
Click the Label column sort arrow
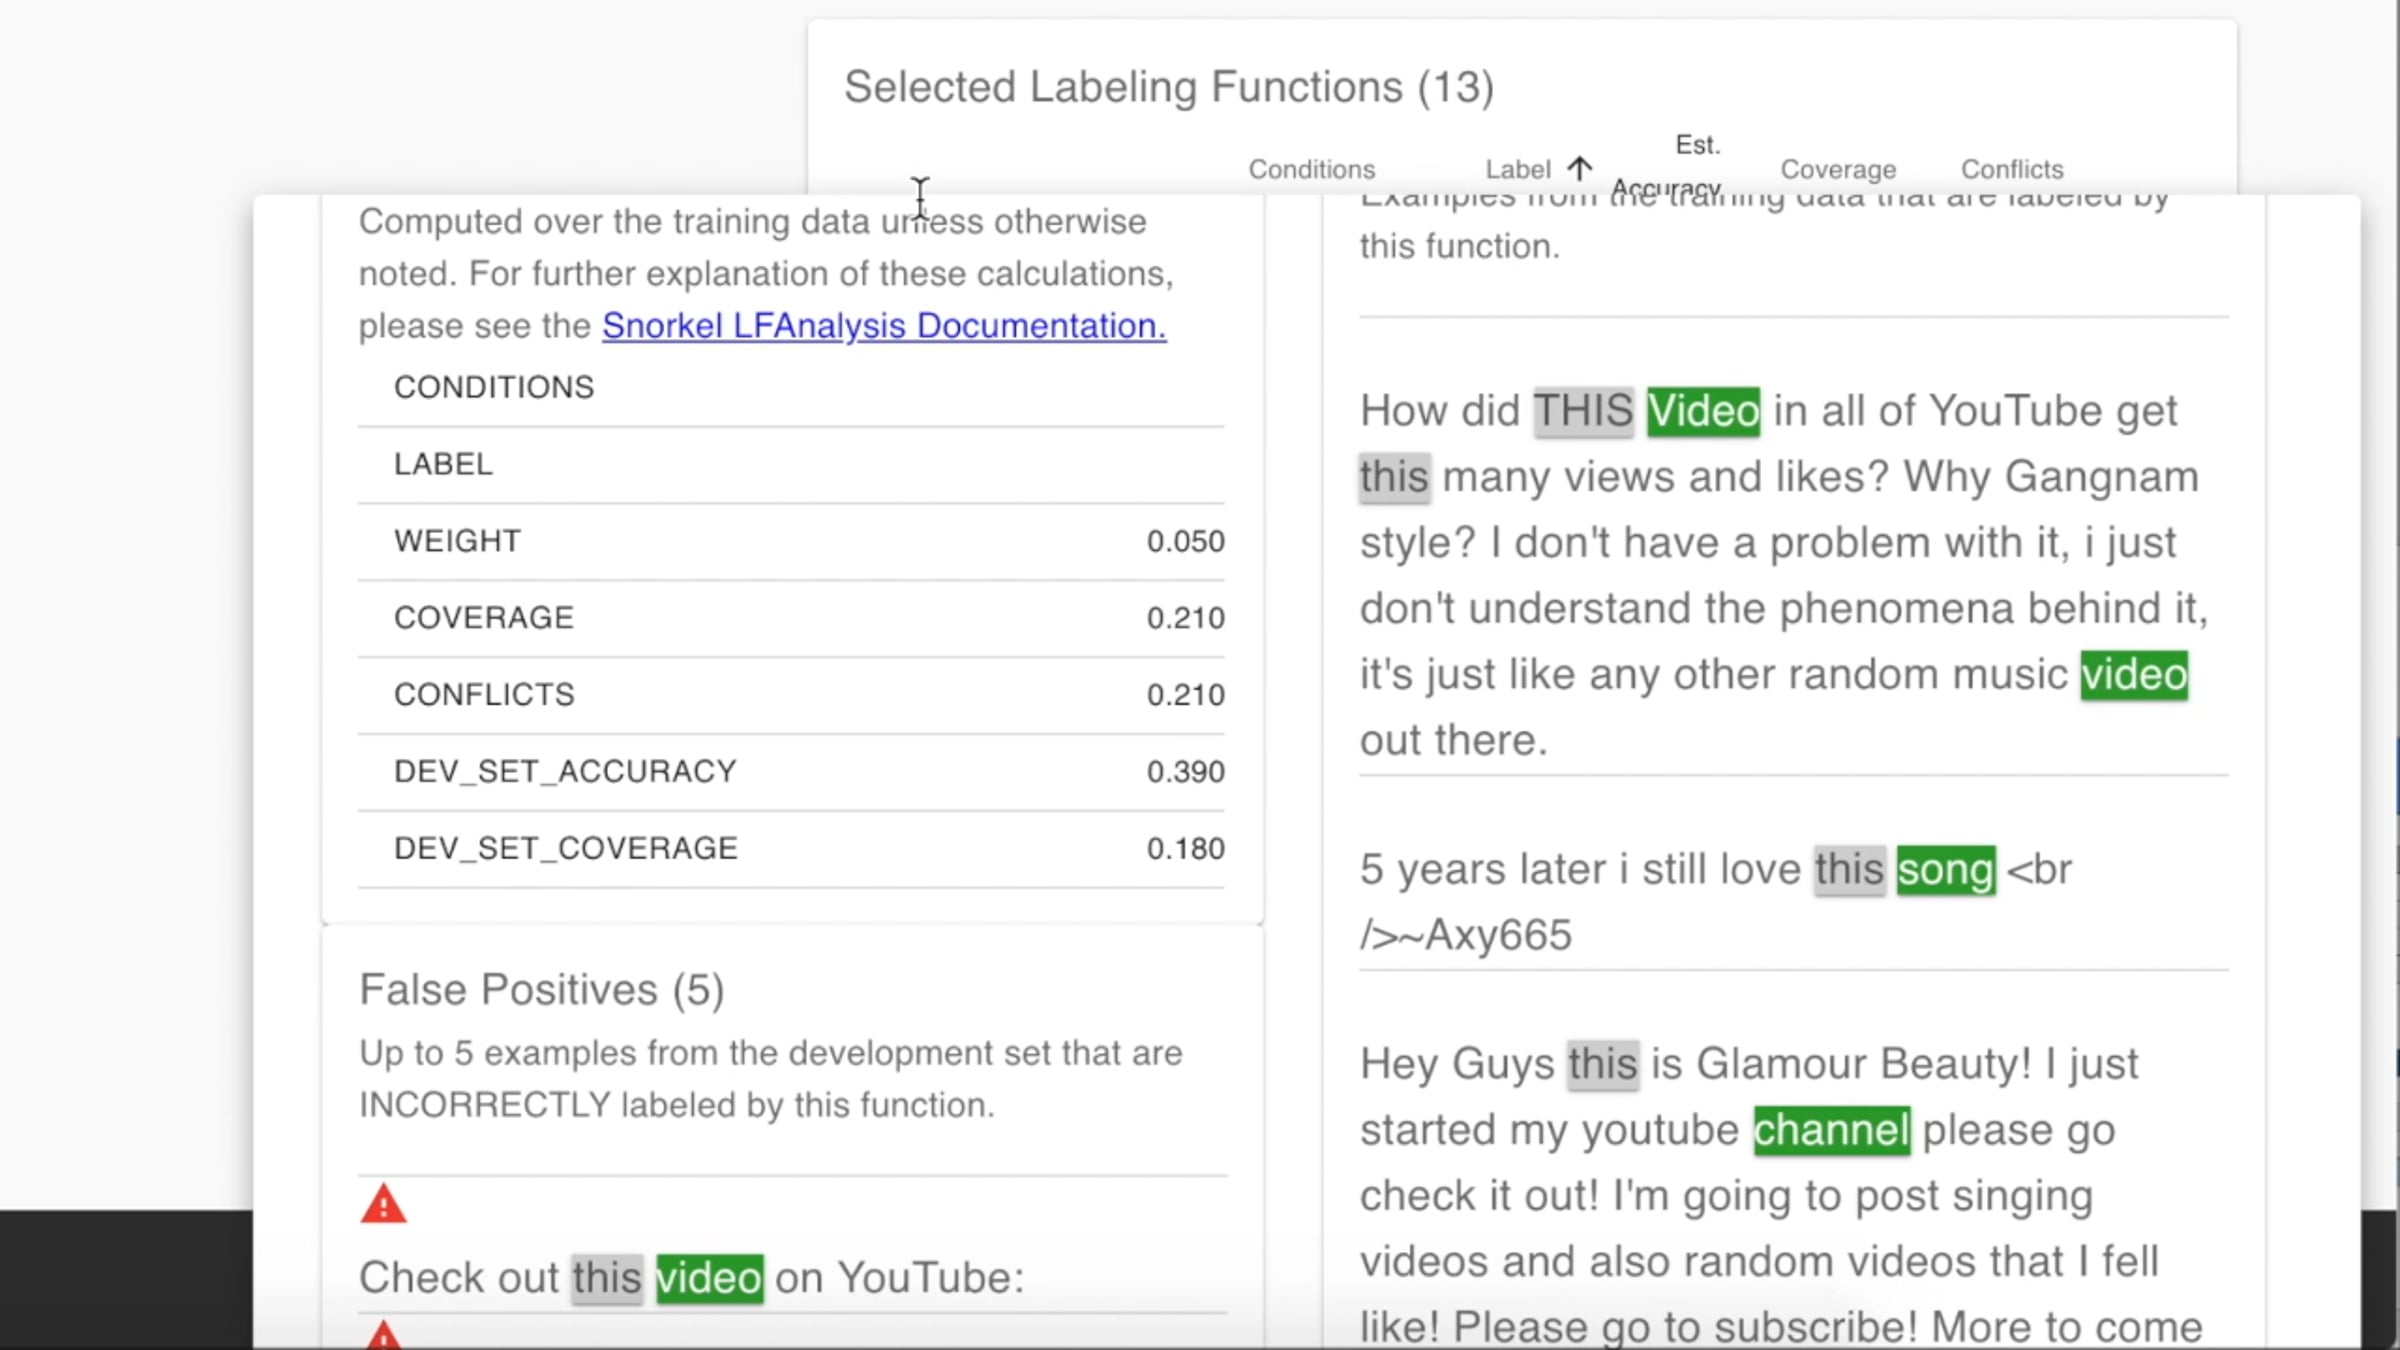click(1579, 168)
